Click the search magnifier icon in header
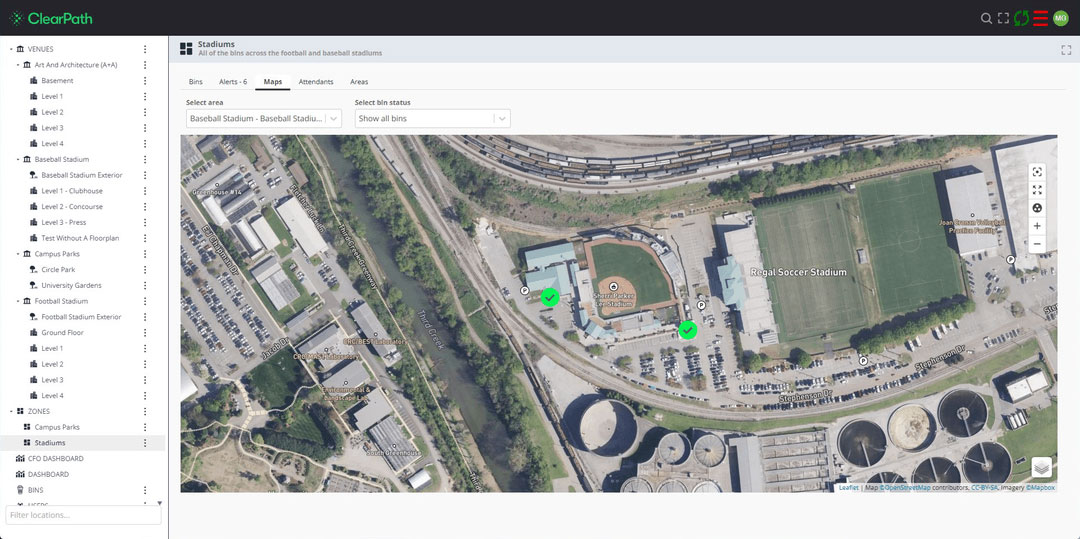The height and width of the screenshot is (539, 1080). 986,19
